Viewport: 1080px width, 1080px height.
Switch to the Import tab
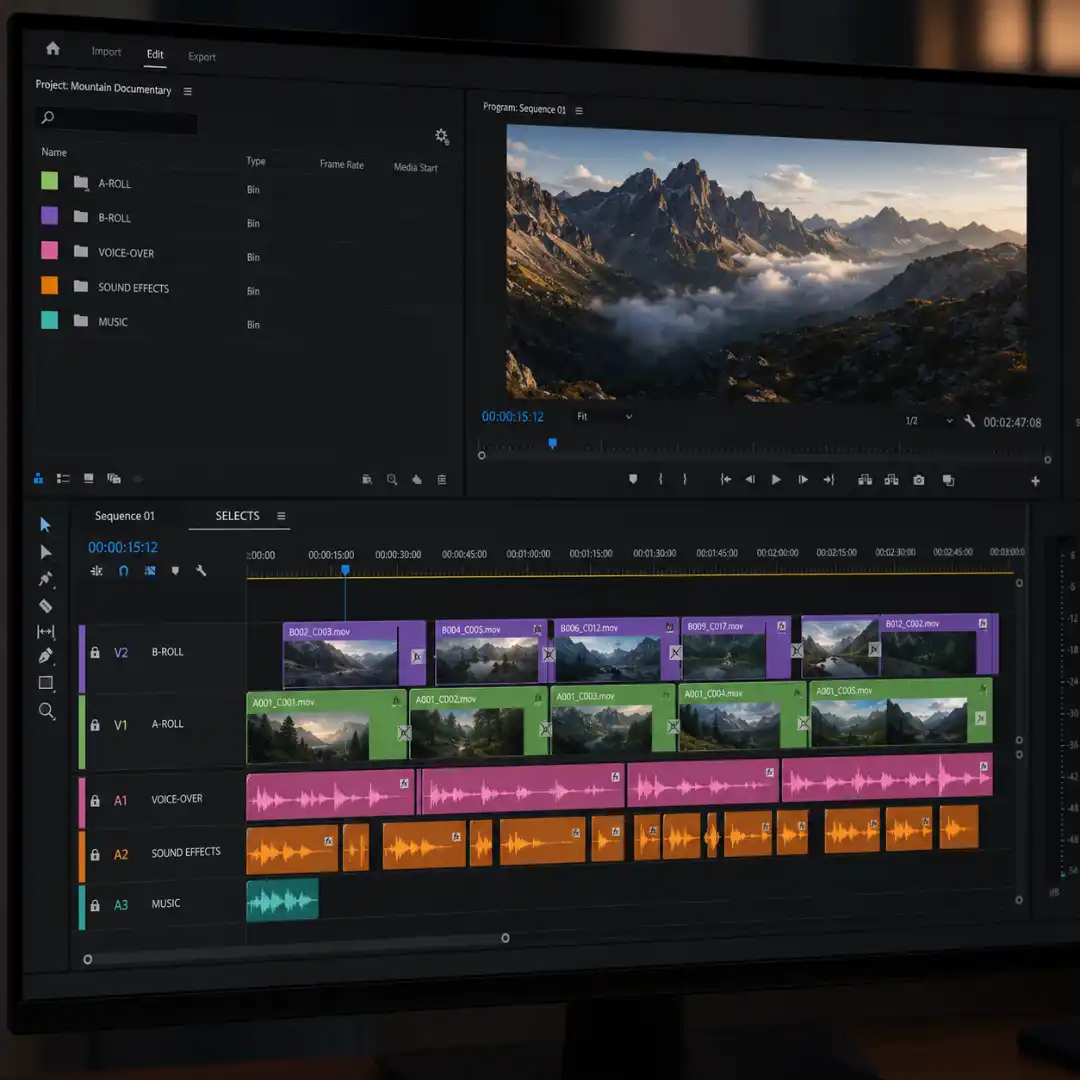coord(106,52)
